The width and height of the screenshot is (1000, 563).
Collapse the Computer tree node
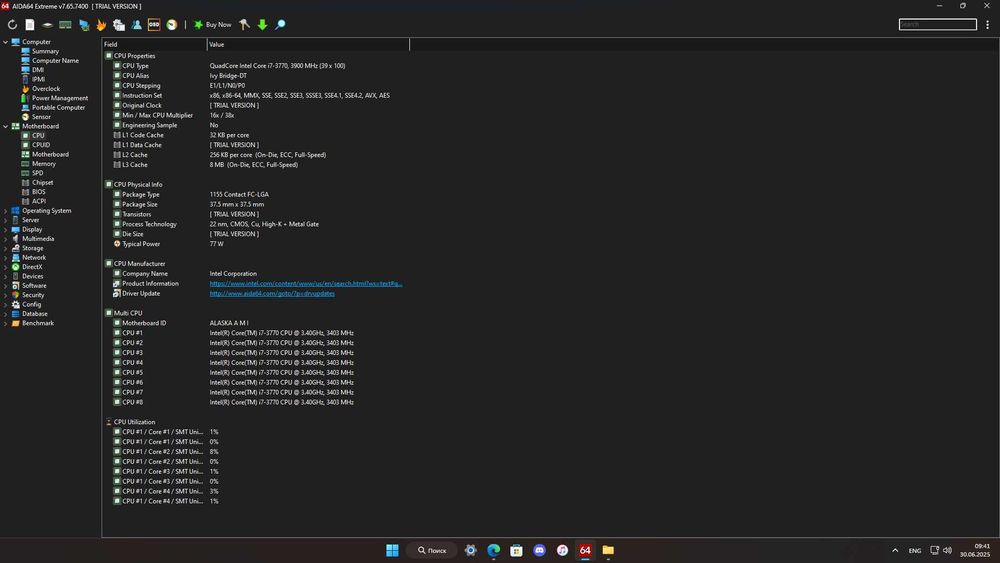point(6,42)
